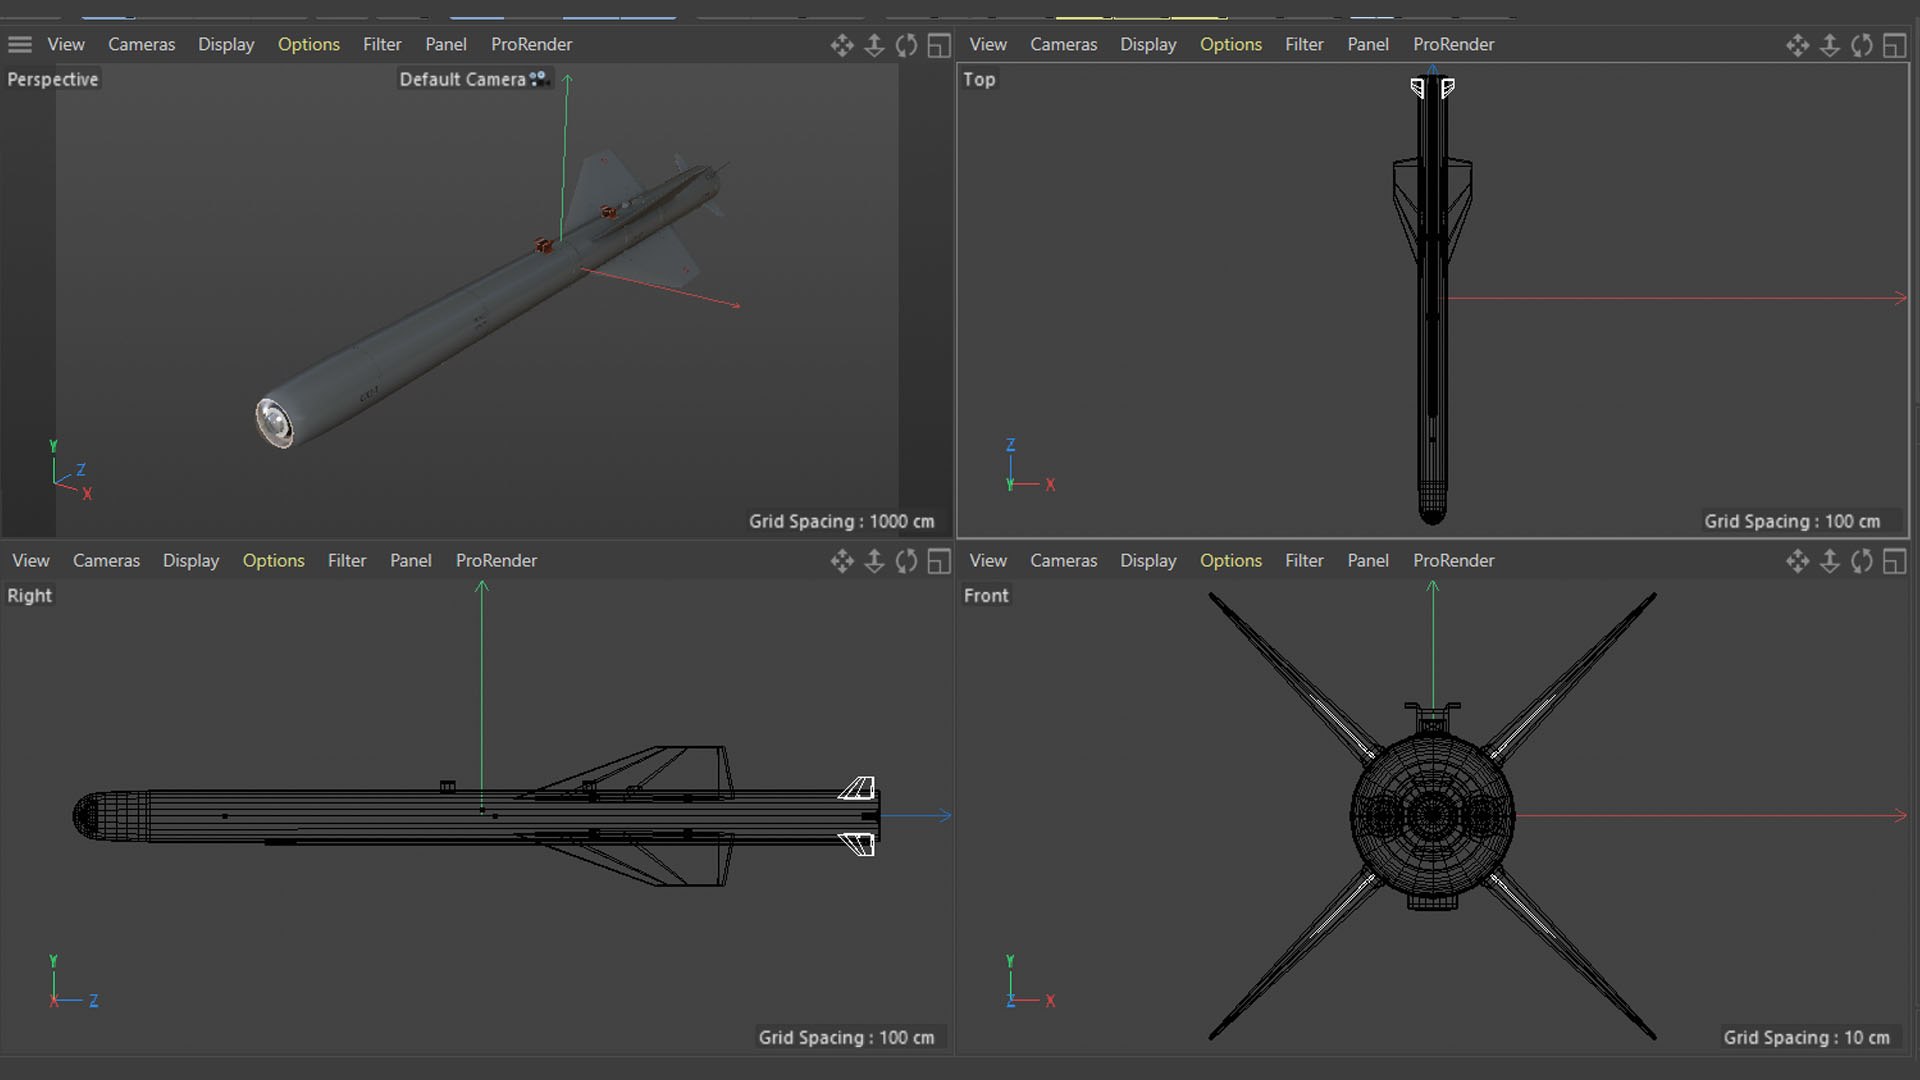Open the ProRender menu in the Perspective viewport
The image size is (1920, 1080).
(531, 45)
